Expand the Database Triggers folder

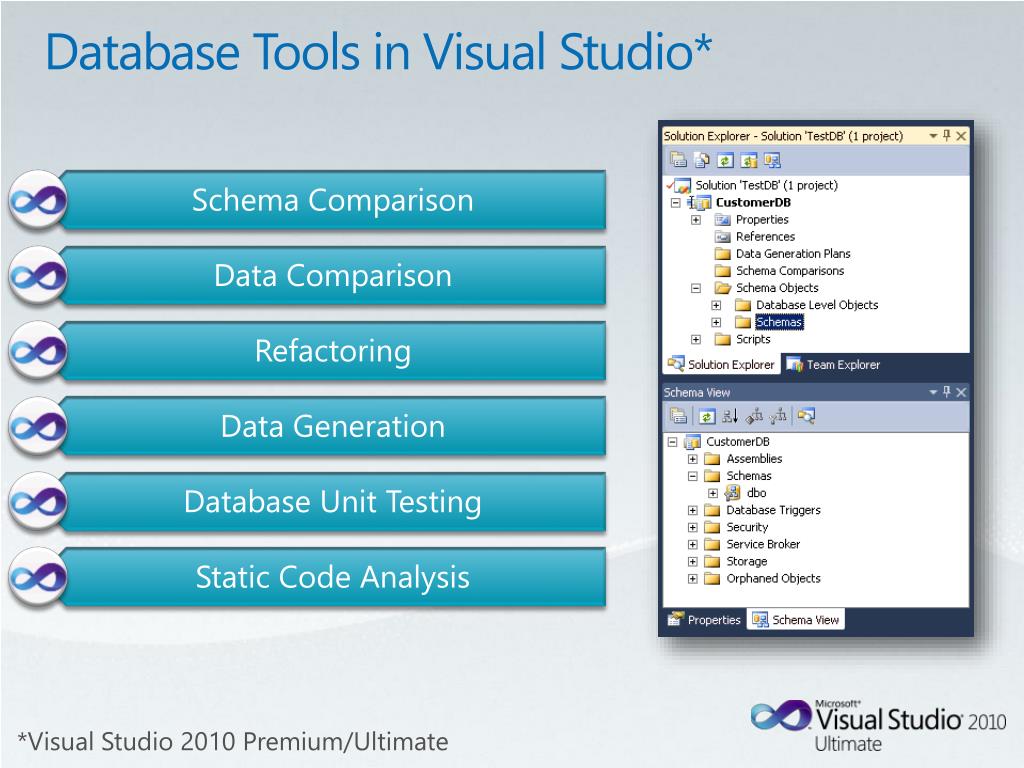(693, 510)
